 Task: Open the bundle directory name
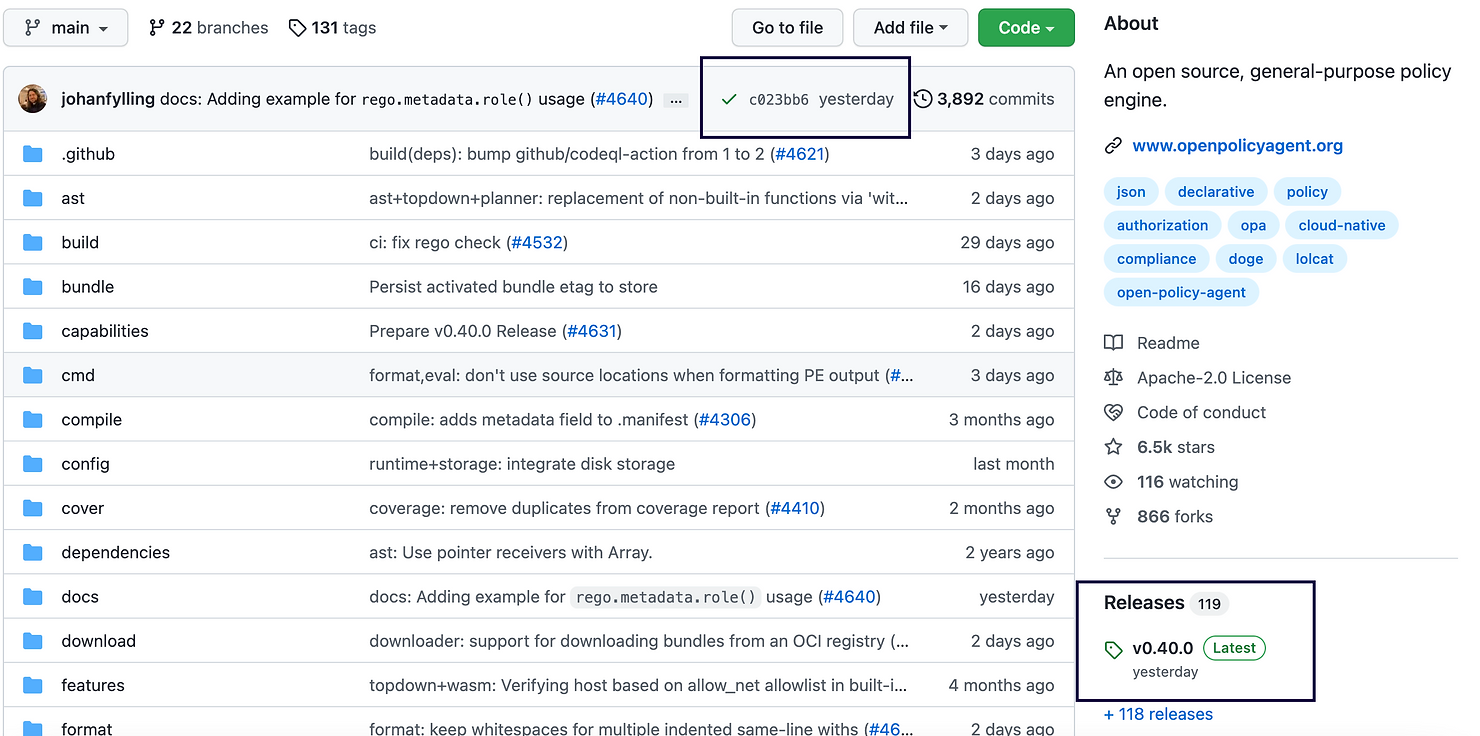tap(88, 287)
